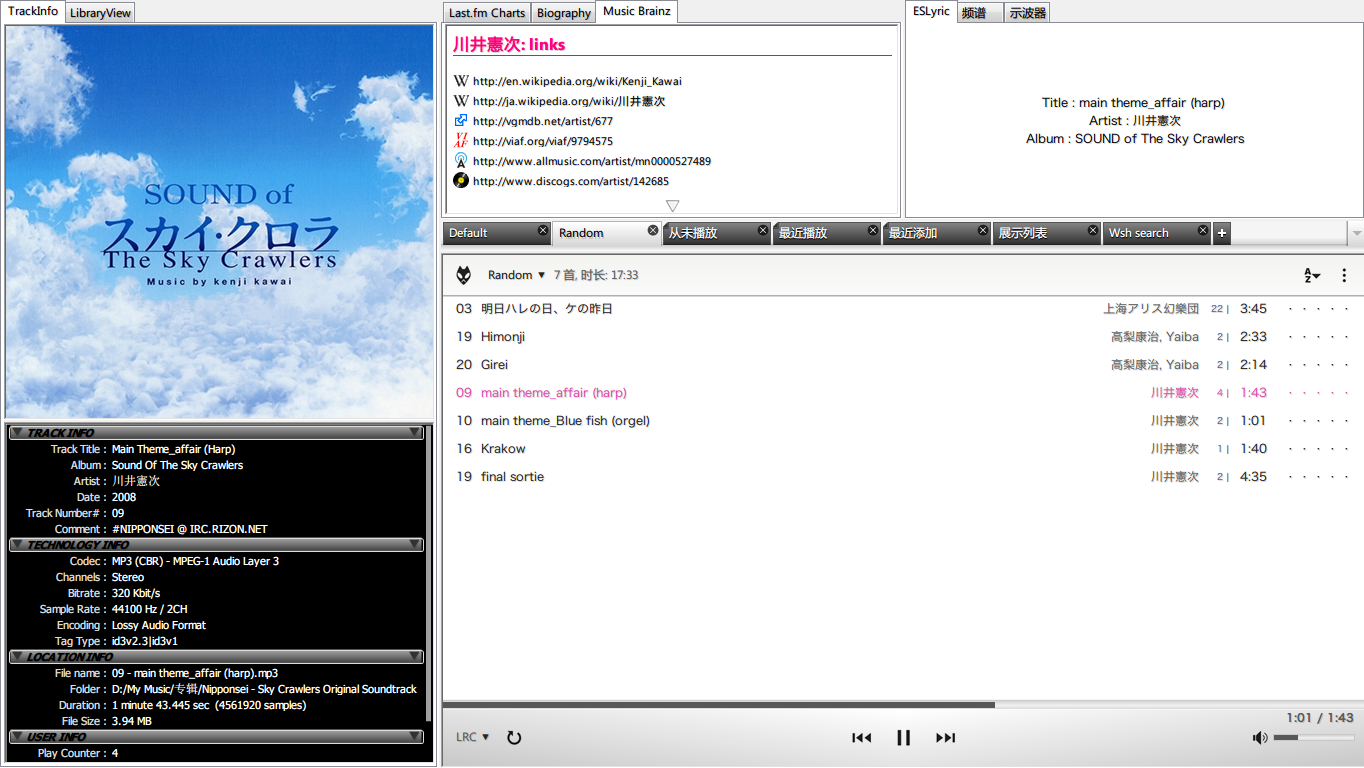Open the three-dot more options menu
Image resolution: width=1364 pixels, height=768 pixels.
coord(1344,275)
